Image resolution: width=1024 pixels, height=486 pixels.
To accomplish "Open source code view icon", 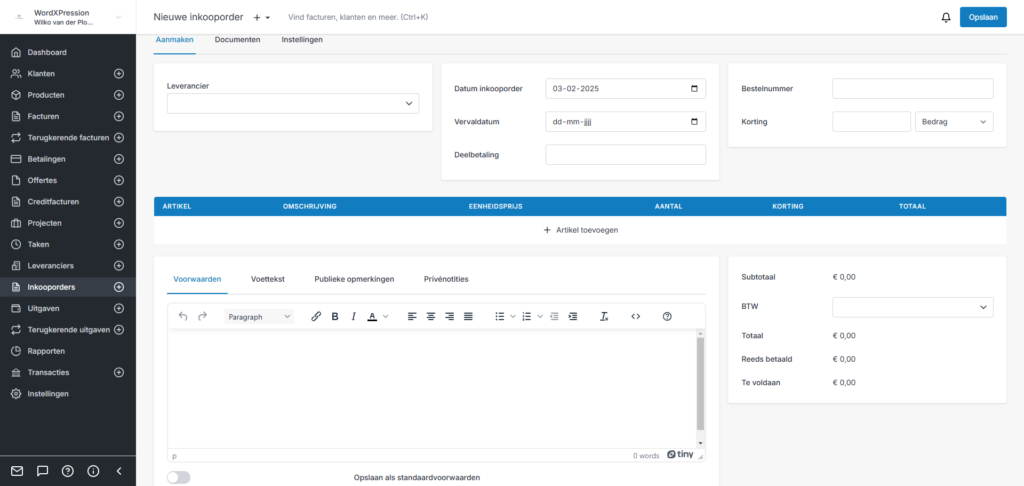I will click(x=635, y=316).
